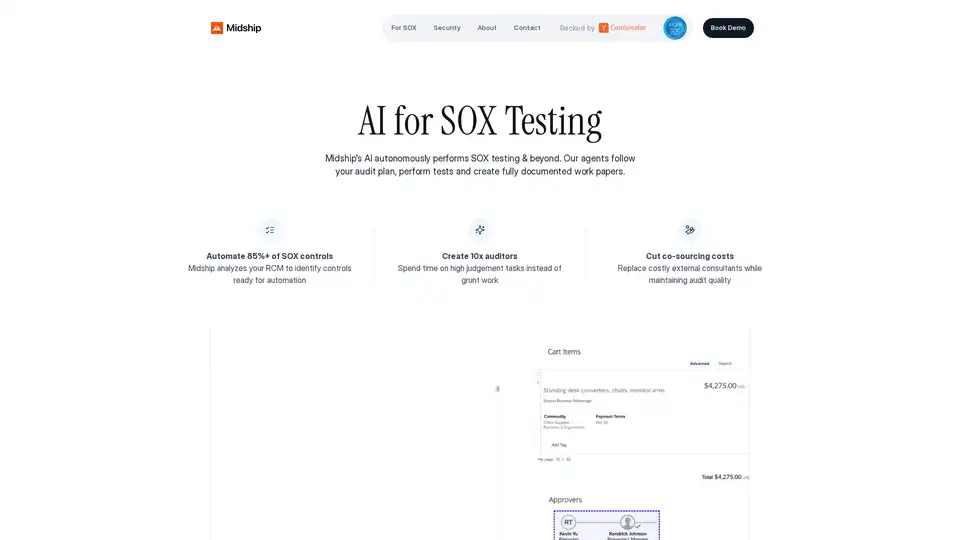This screenshot has width=960, height=540.
Task: Navigate to the Contact page
Action: (527, 28)
